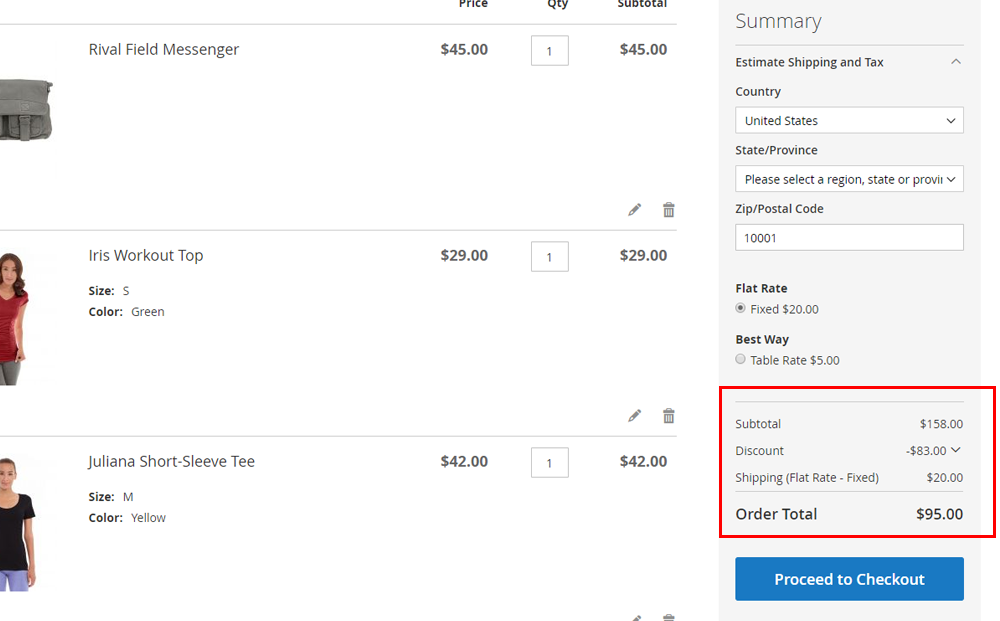Image resolution: width=1000 pixels, height=621 pixels.
Task: Click the Subtotal $158.00 value
Action: 941,424
